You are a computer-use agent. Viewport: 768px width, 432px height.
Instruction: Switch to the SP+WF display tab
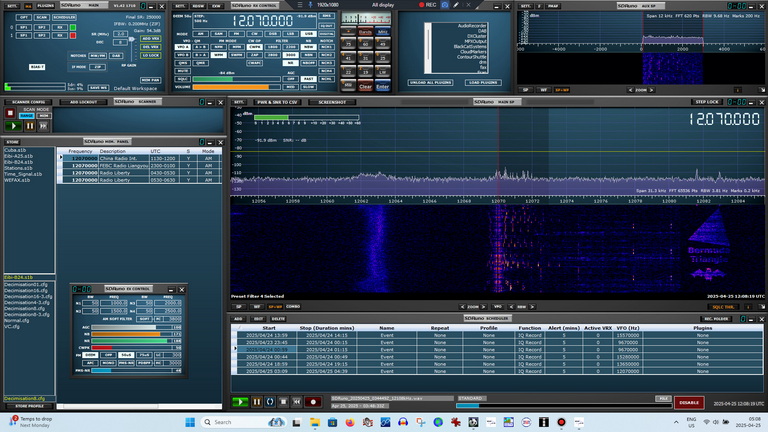point(273,306)
